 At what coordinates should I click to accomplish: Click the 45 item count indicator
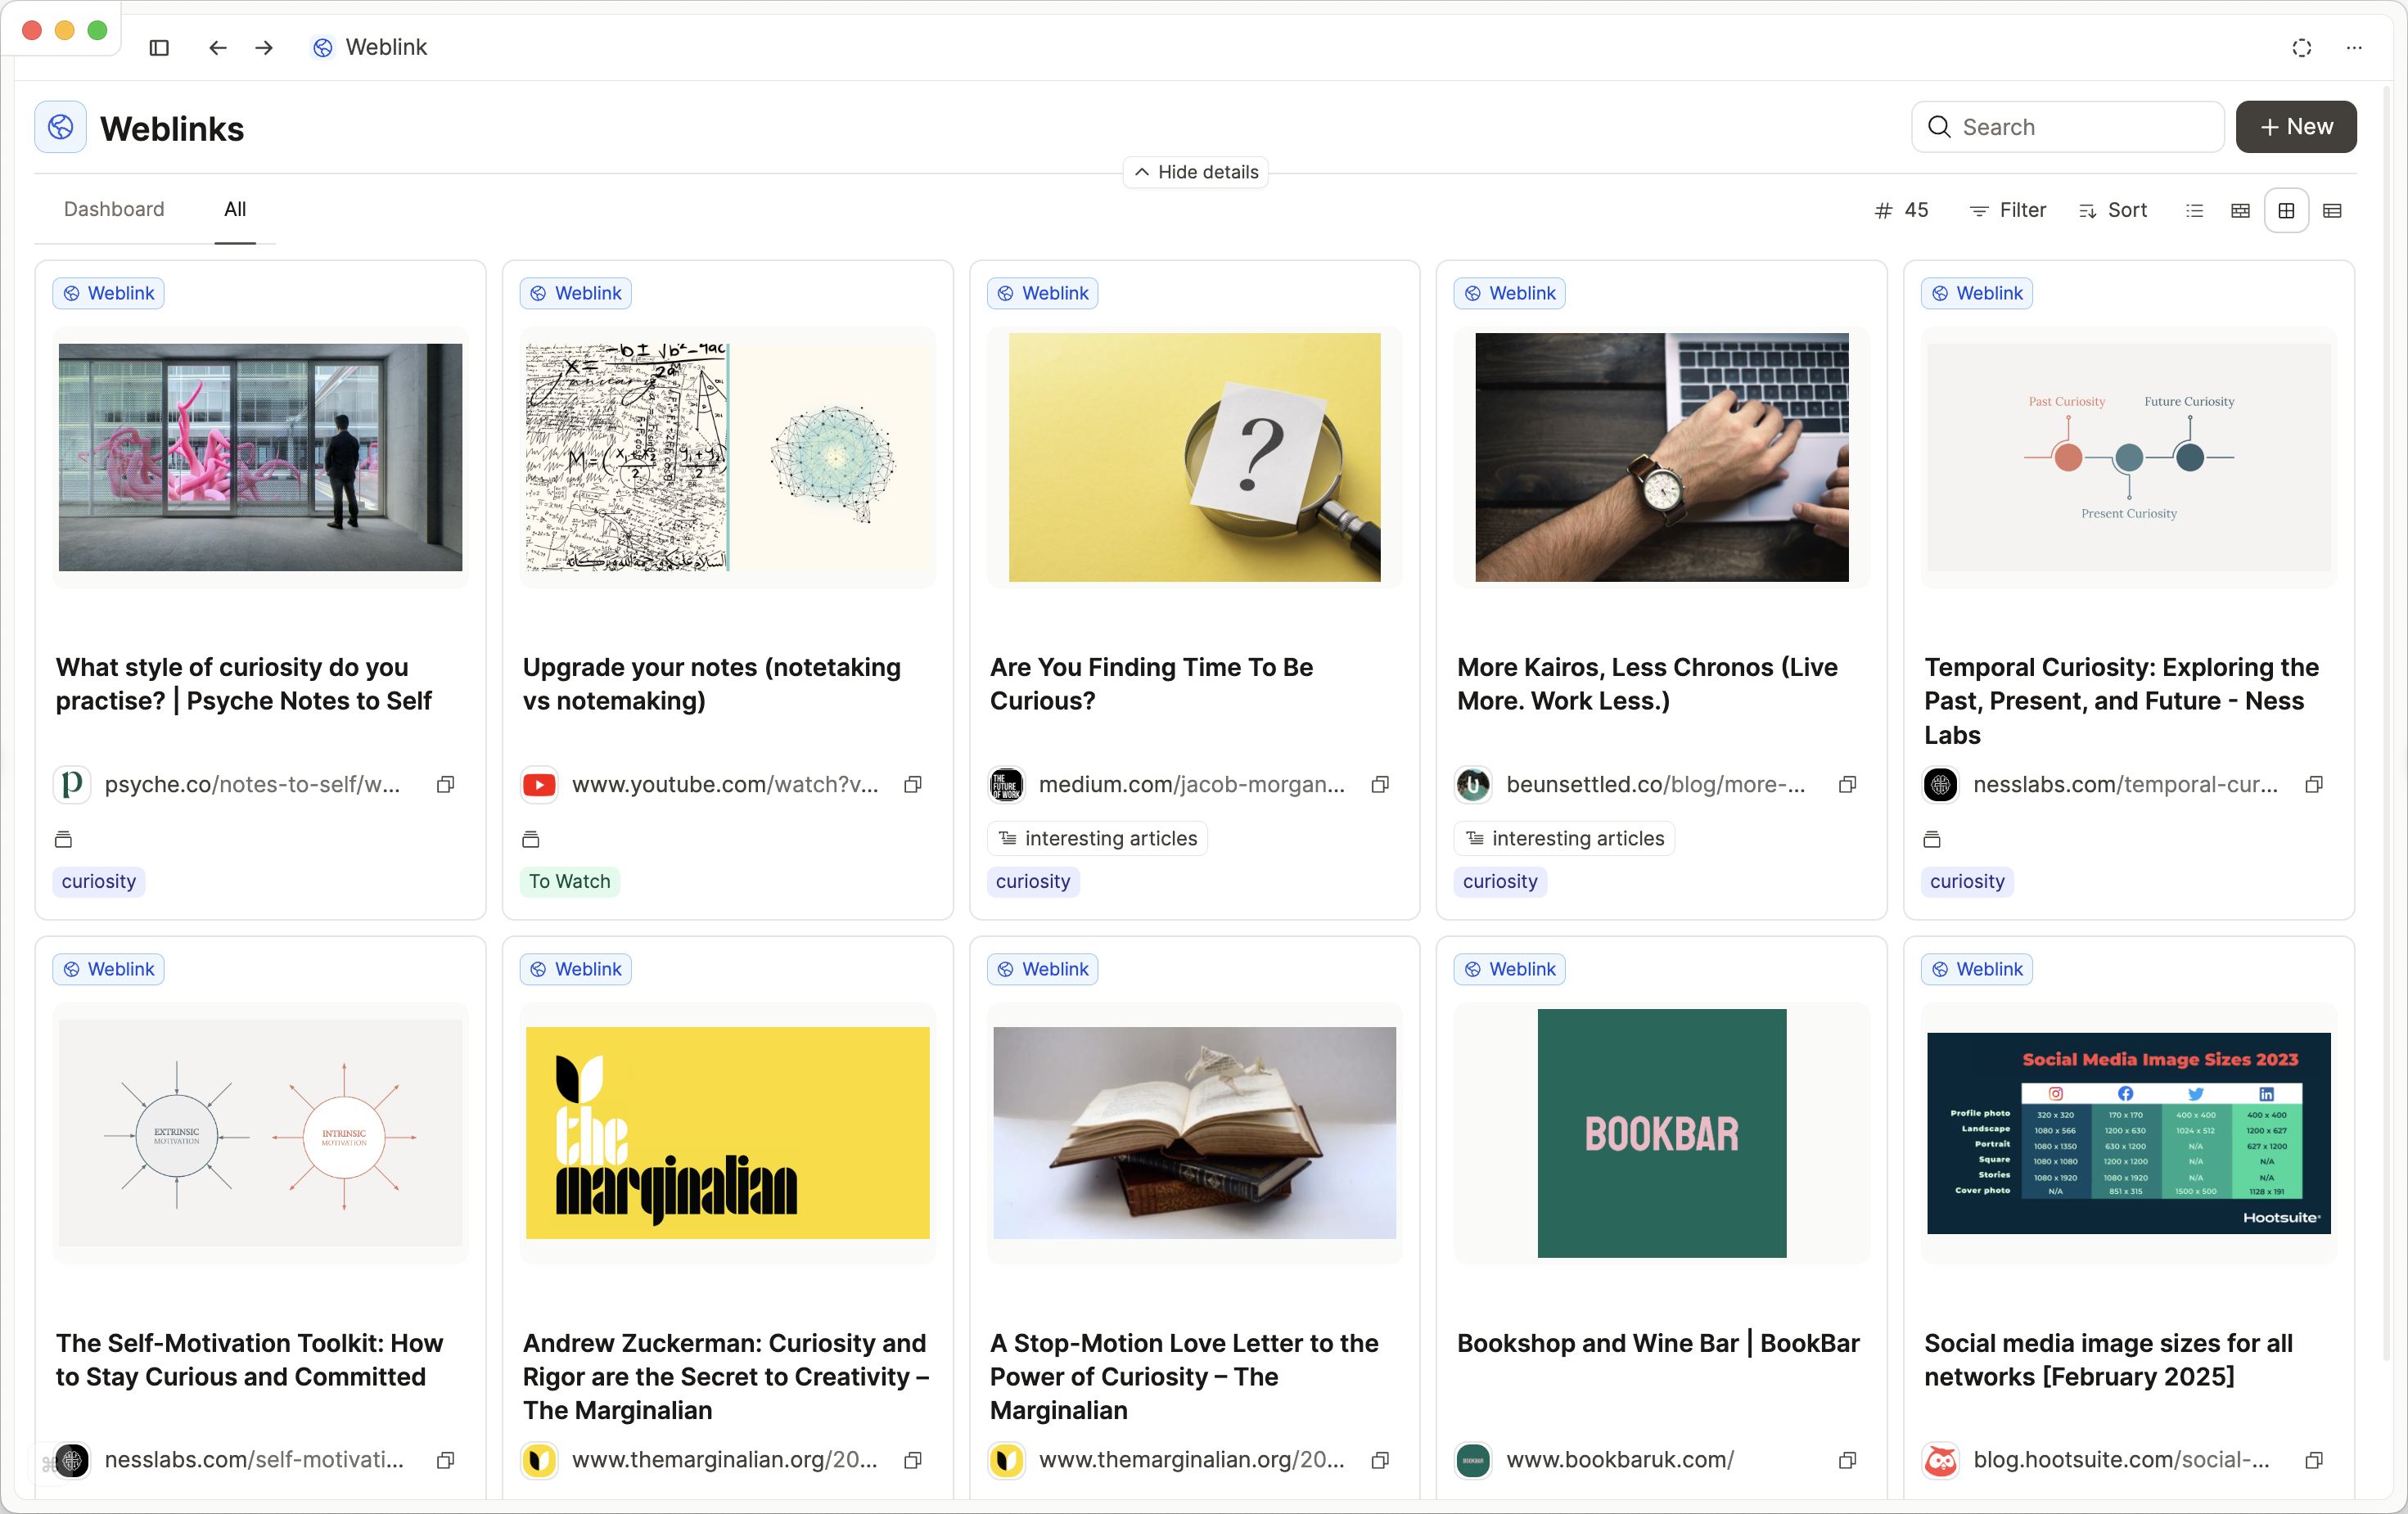[x=1901, y=210]
